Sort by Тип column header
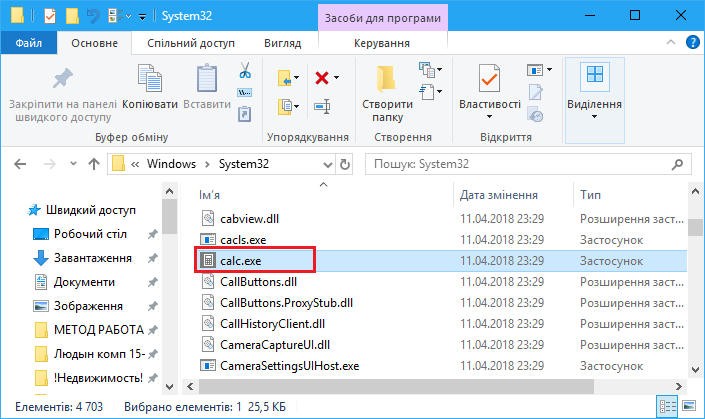Viewport: 705px width, 419px height. (590, 195)
